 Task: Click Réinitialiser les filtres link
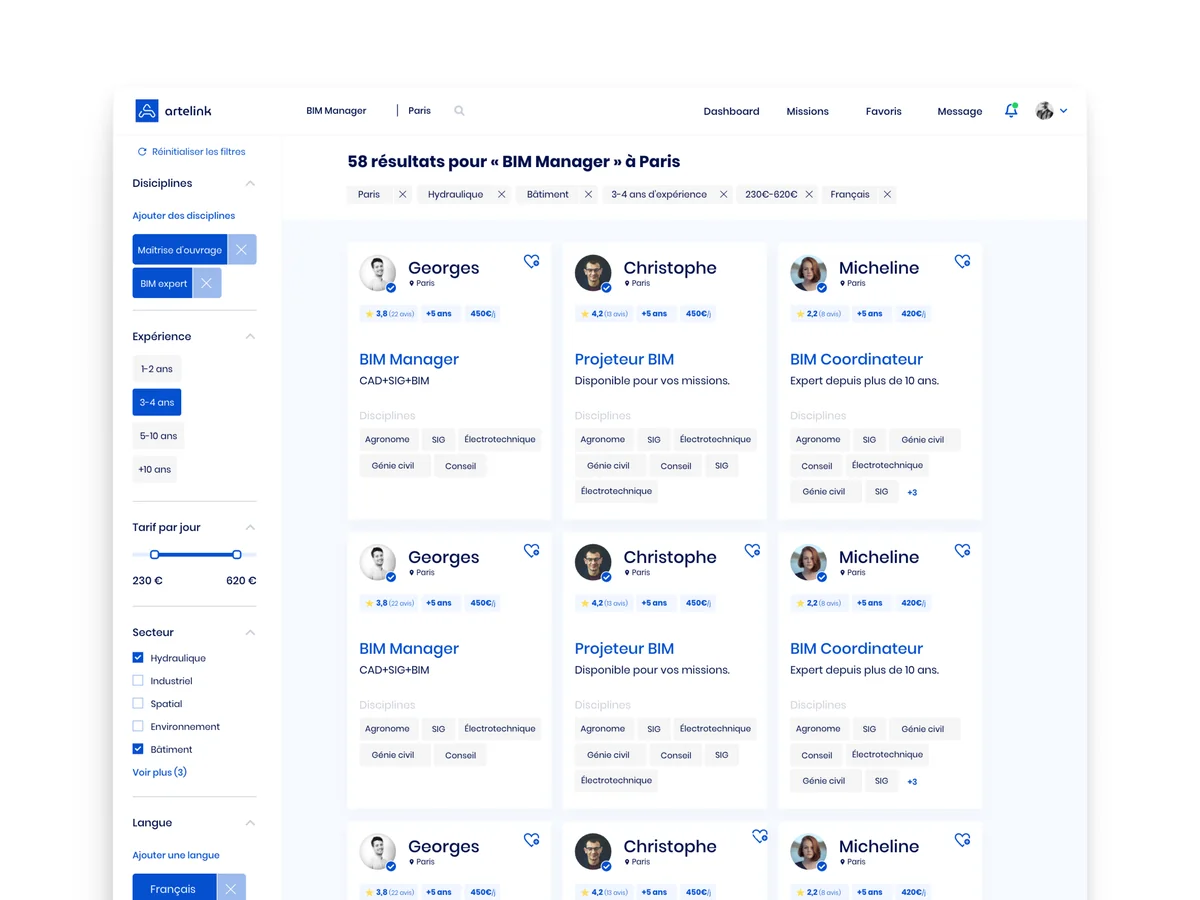(199, 152)
